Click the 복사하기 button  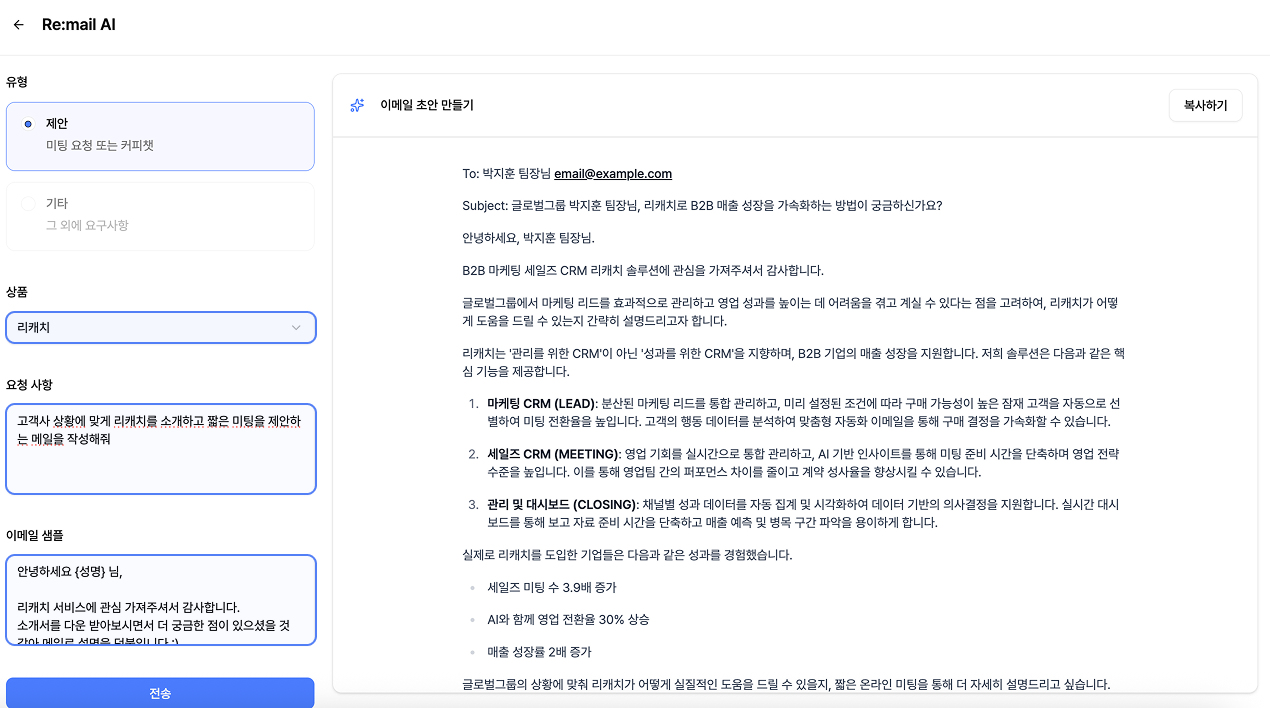pyautogui.click(x=1205, y=105)
